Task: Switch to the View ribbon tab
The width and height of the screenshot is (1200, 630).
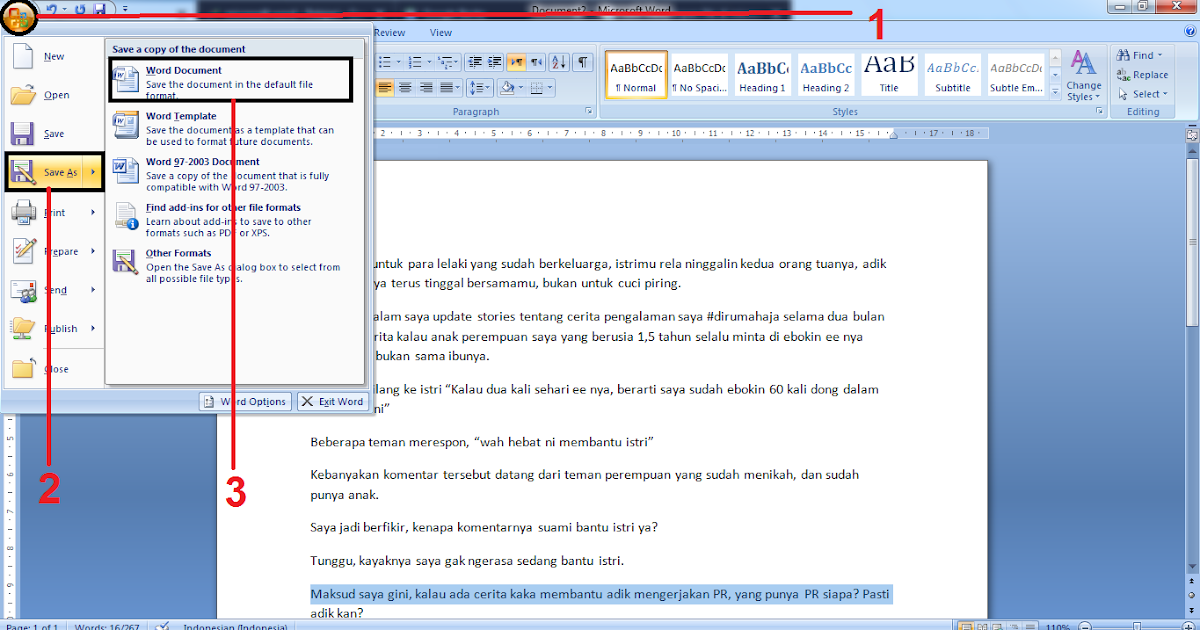Action: tap(440, 32)
